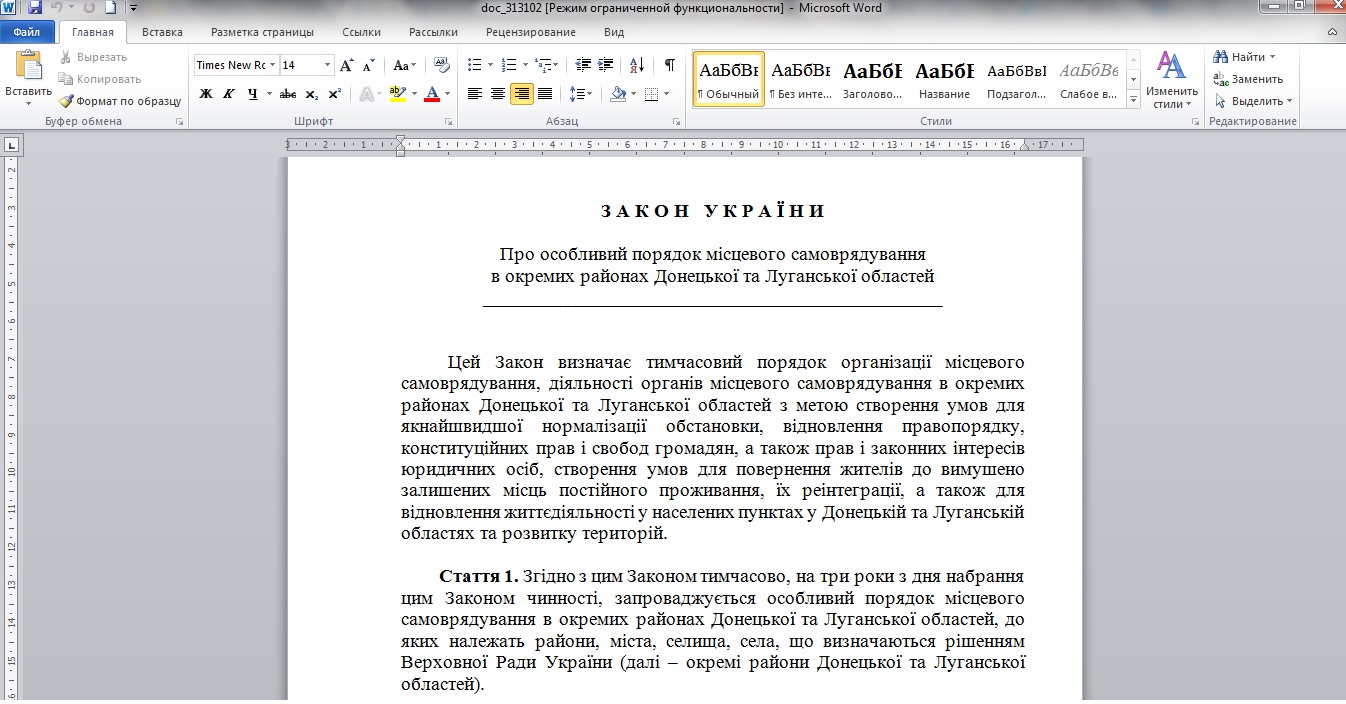Open the Рецензирование ribbon tab

(530, 32)
